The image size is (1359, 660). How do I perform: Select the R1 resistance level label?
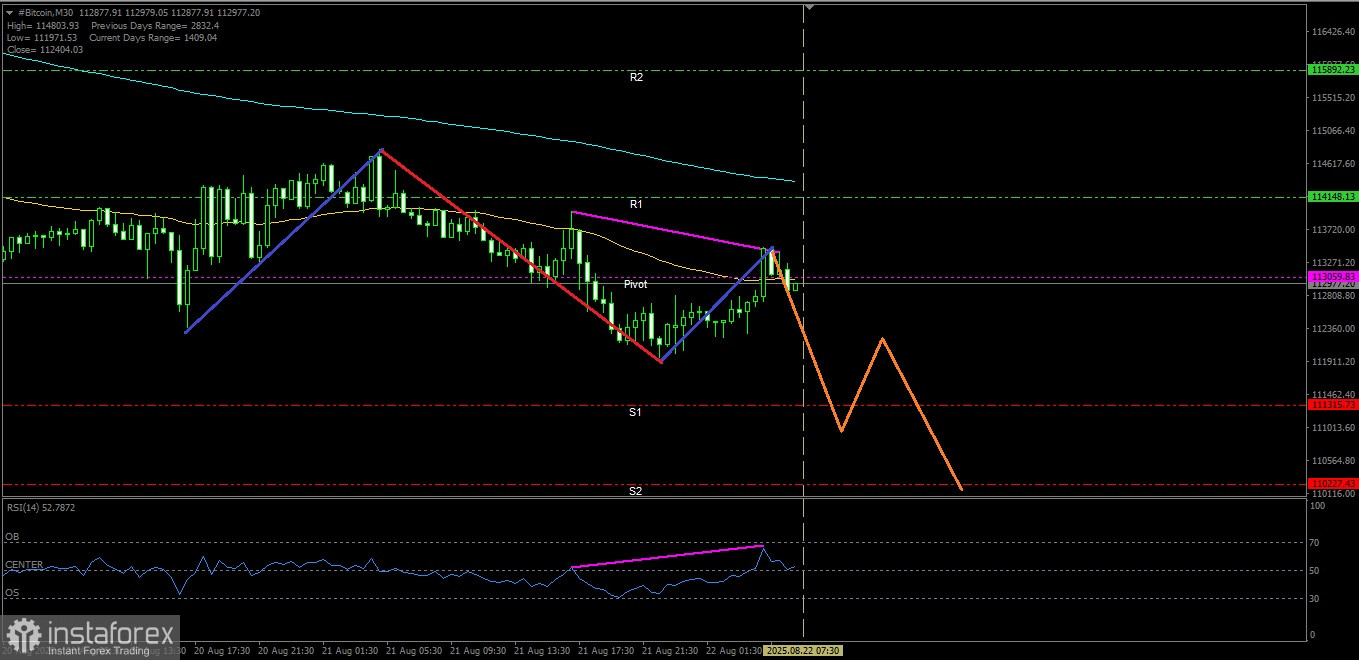coord(636,204)
